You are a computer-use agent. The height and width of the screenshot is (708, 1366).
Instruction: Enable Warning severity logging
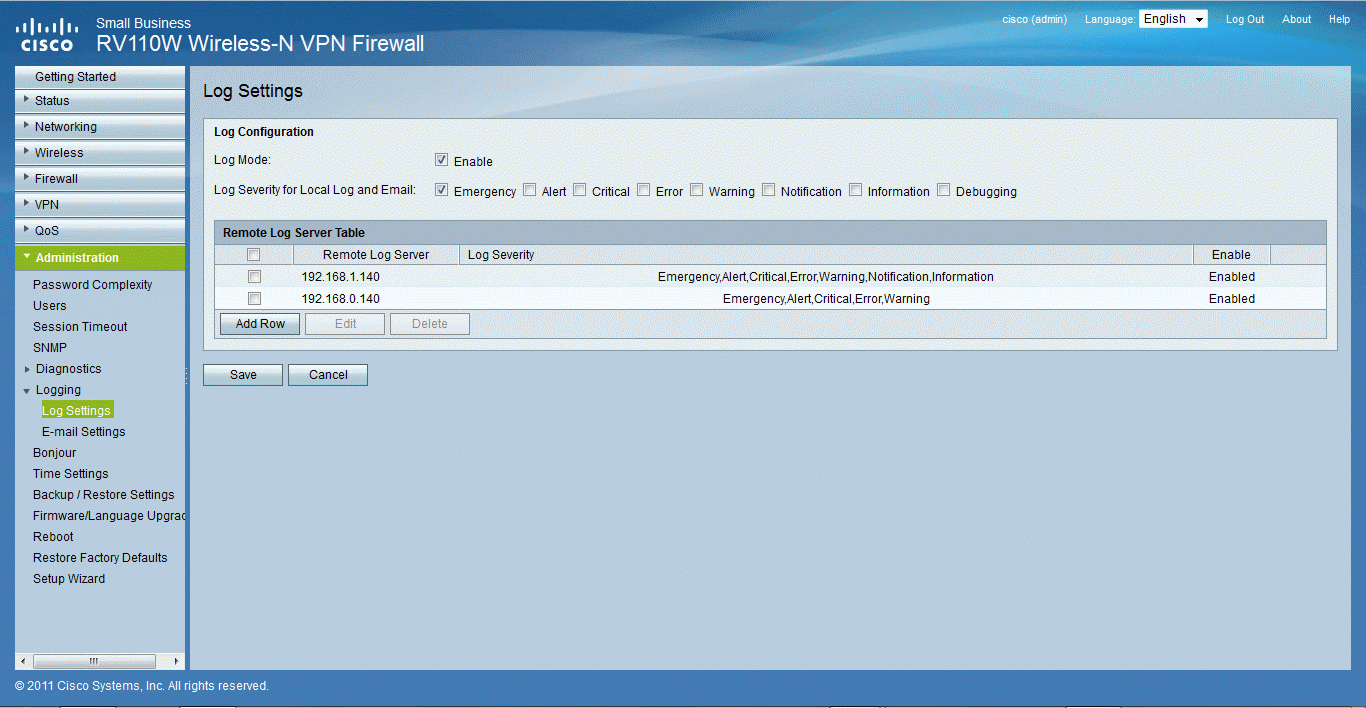coord(696,190)
